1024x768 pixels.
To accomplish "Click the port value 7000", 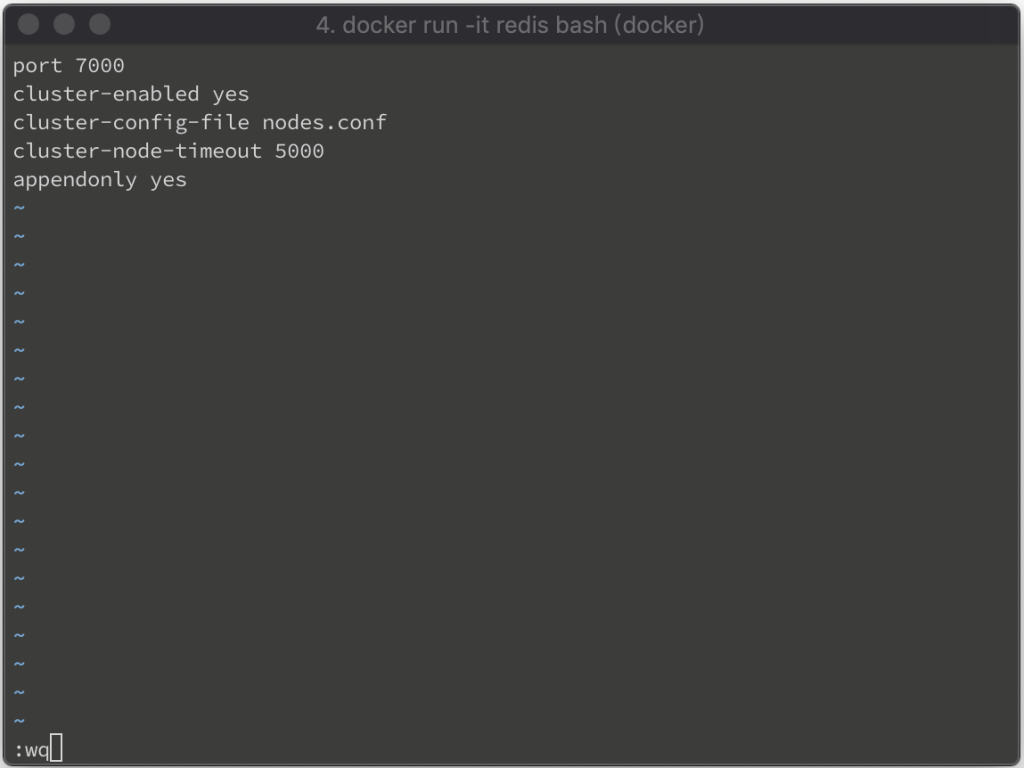I will (99, 65).
